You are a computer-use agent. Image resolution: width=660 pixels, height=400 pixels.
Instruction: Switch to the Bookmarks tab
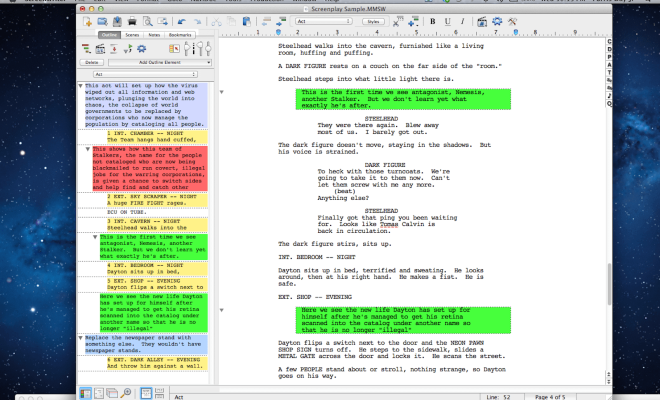(x=180, y=35)
